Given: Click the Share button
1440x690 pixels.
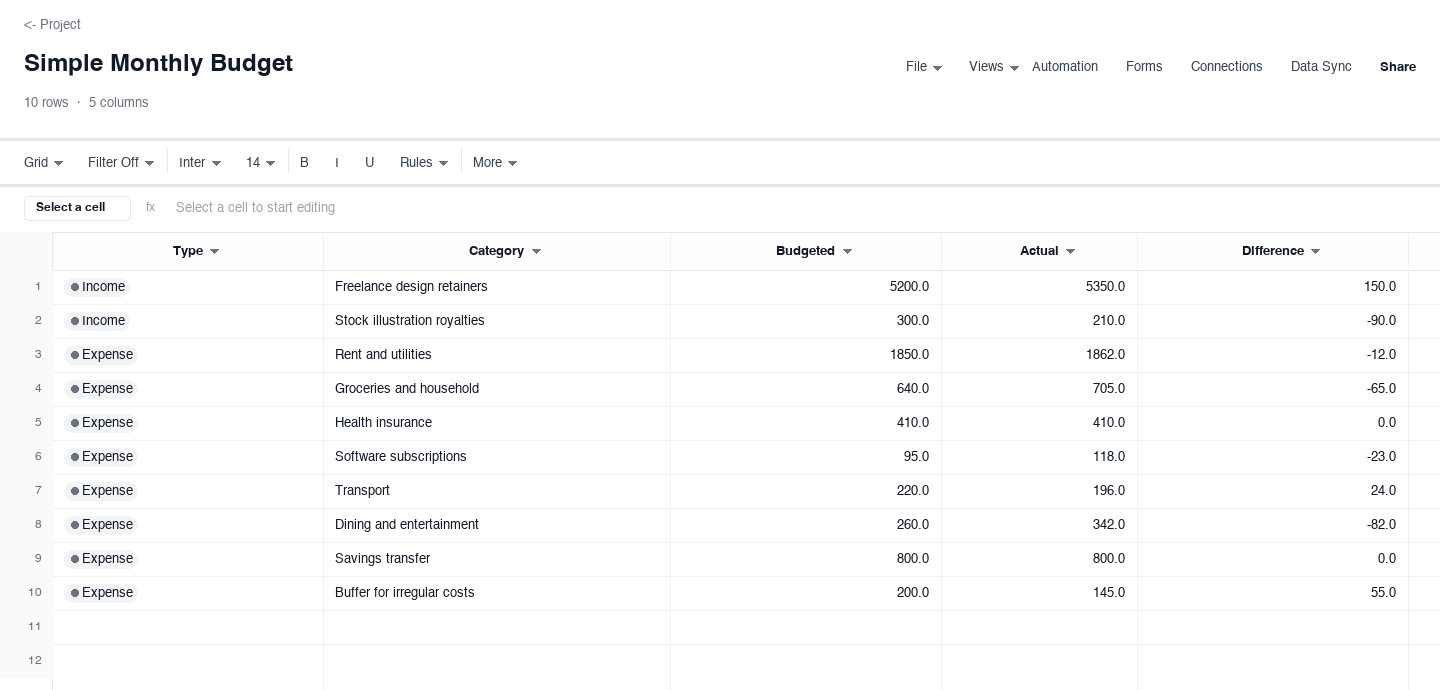Looking at the screenshot, I should [x=1398, y=67].
